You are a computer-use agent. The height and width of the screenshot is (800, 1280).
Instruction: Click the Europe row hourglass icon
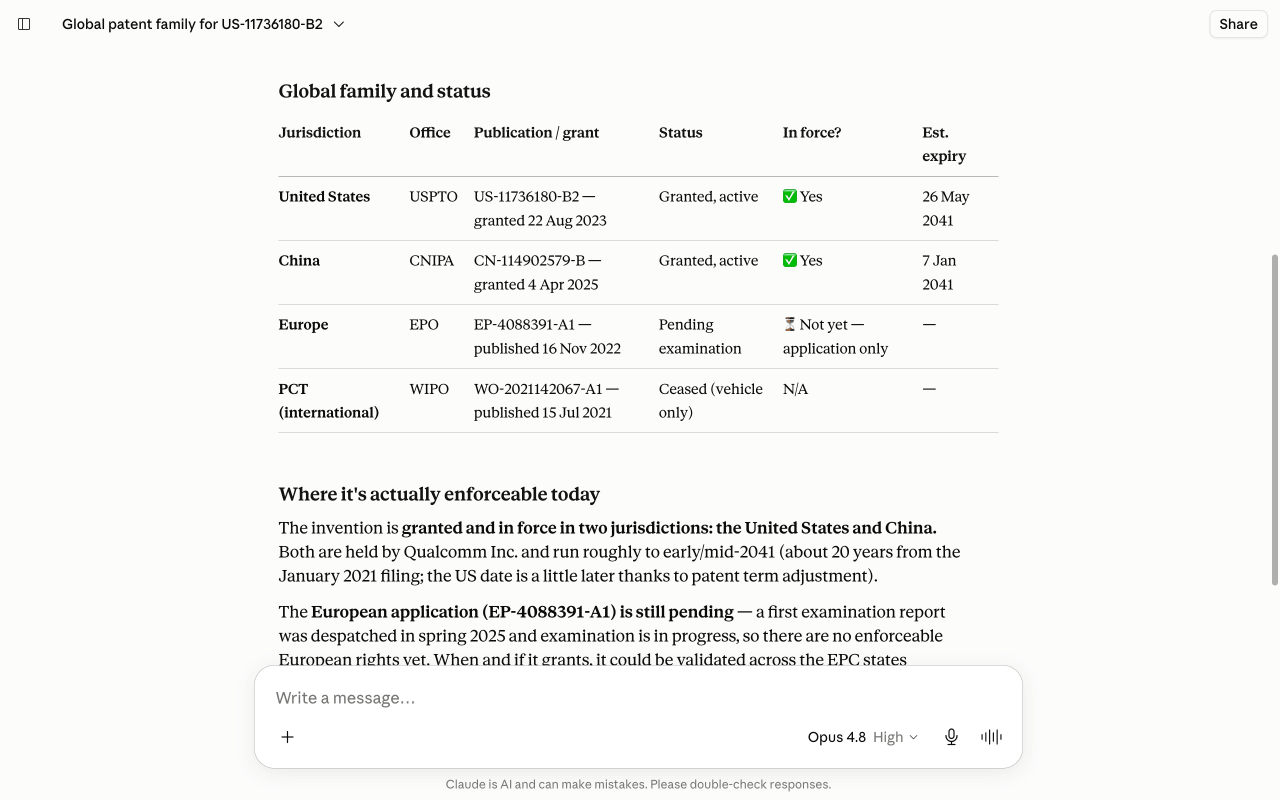point(790,325)
